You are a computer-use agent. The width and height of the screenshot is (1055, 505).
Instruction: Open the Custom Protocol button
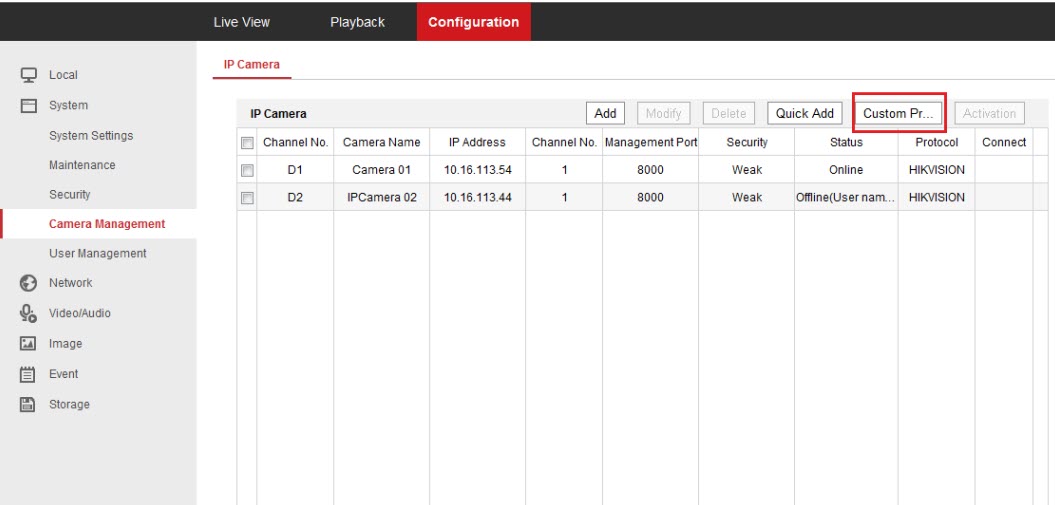(x=897, y=114)
